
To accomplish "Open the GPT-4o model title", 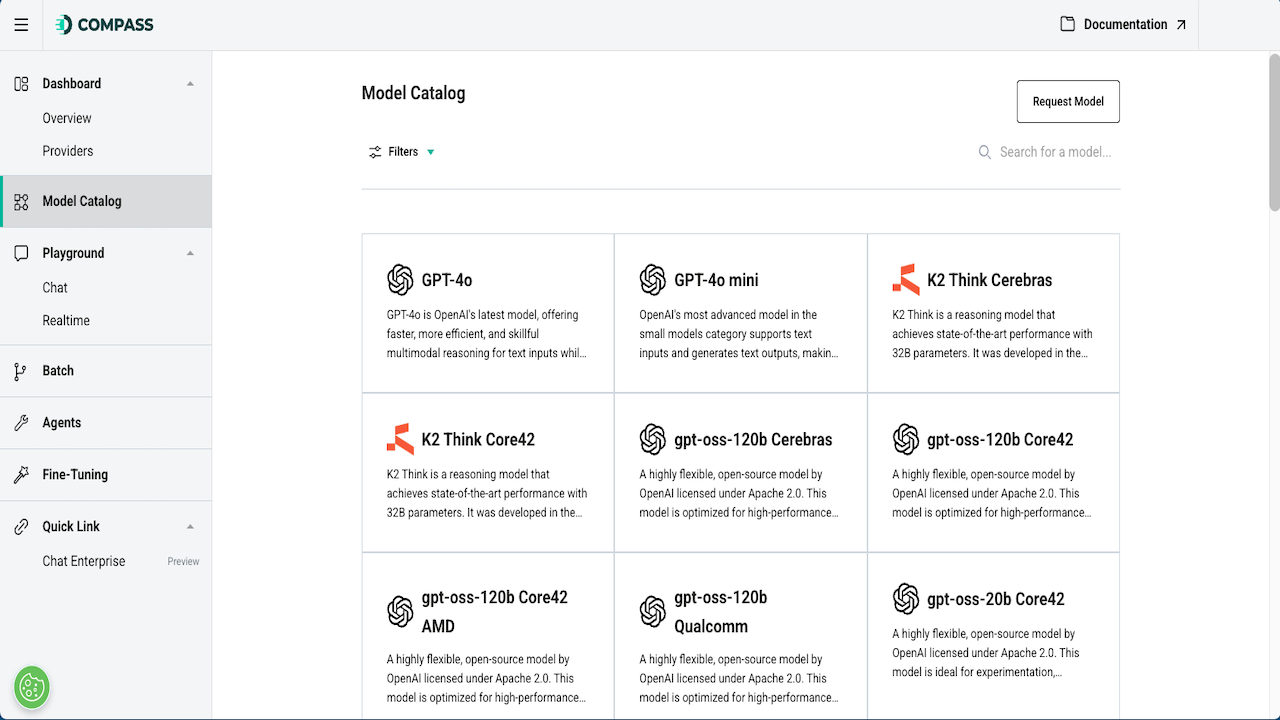I will (447, 280).
